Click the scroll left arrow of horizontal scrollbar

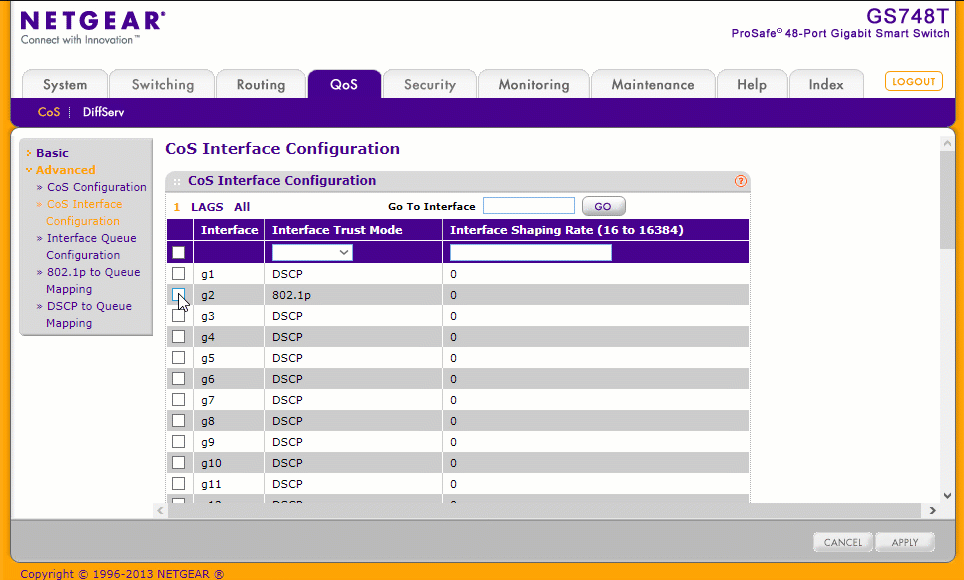point(160,510)
